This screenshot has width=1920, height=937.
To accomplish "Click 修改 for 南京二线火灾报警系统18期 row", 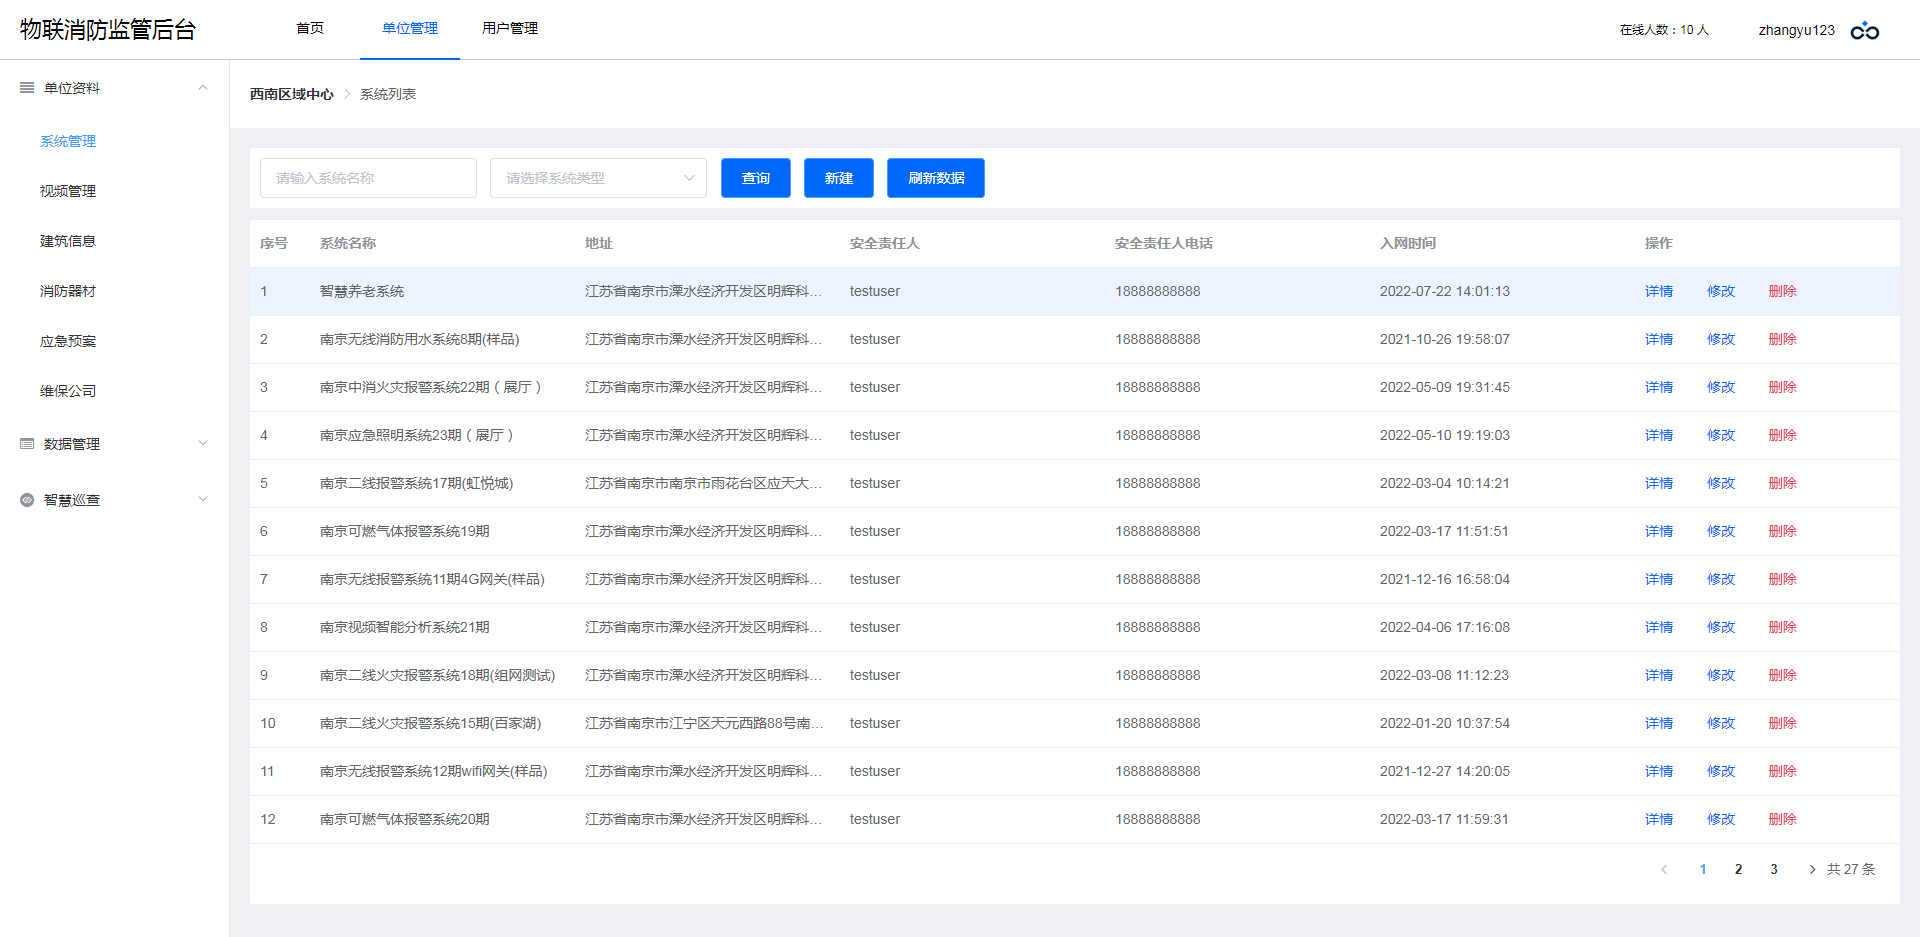I will click(1721, 675).
